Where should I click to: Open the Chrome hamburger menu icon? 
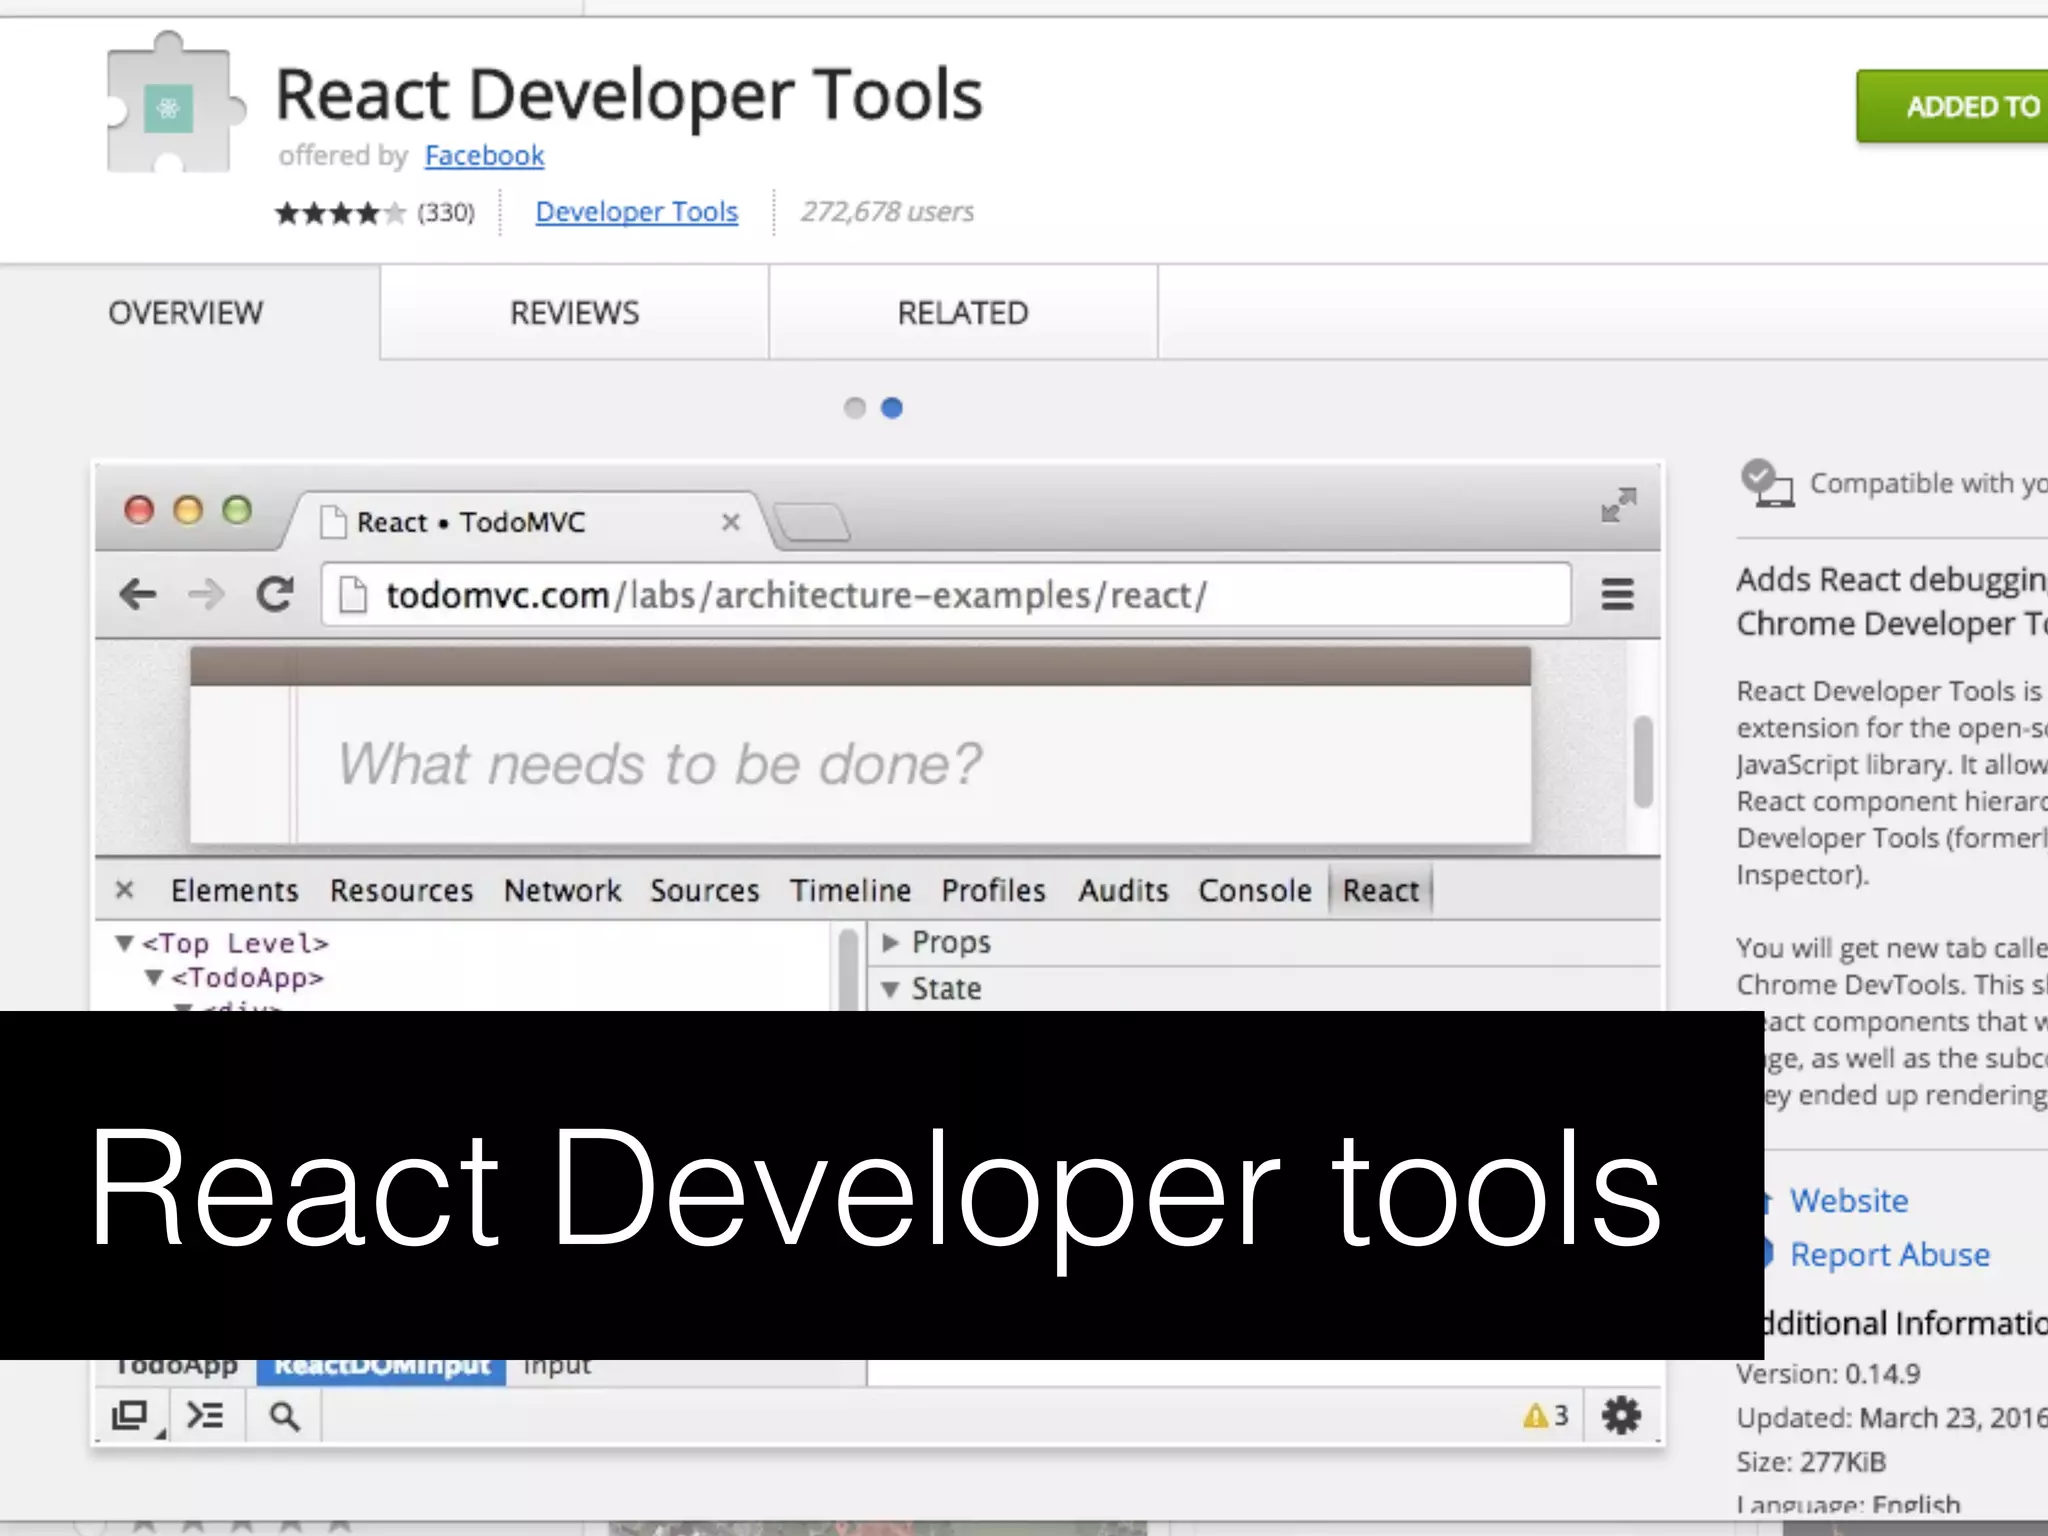tap(1617, 595)
